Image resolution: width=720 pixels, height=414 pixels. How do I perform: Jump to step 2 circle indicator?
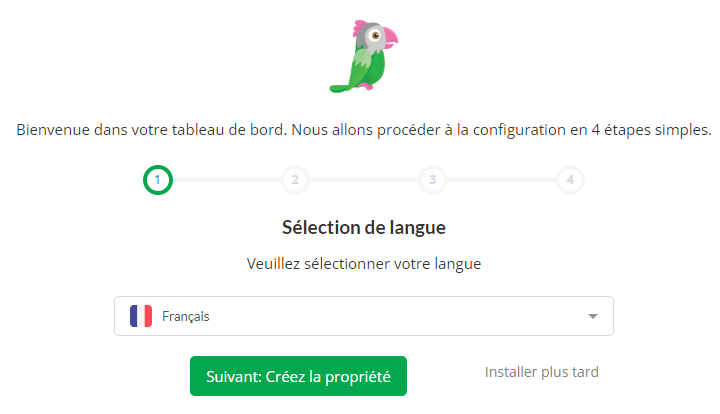point(295,180)
